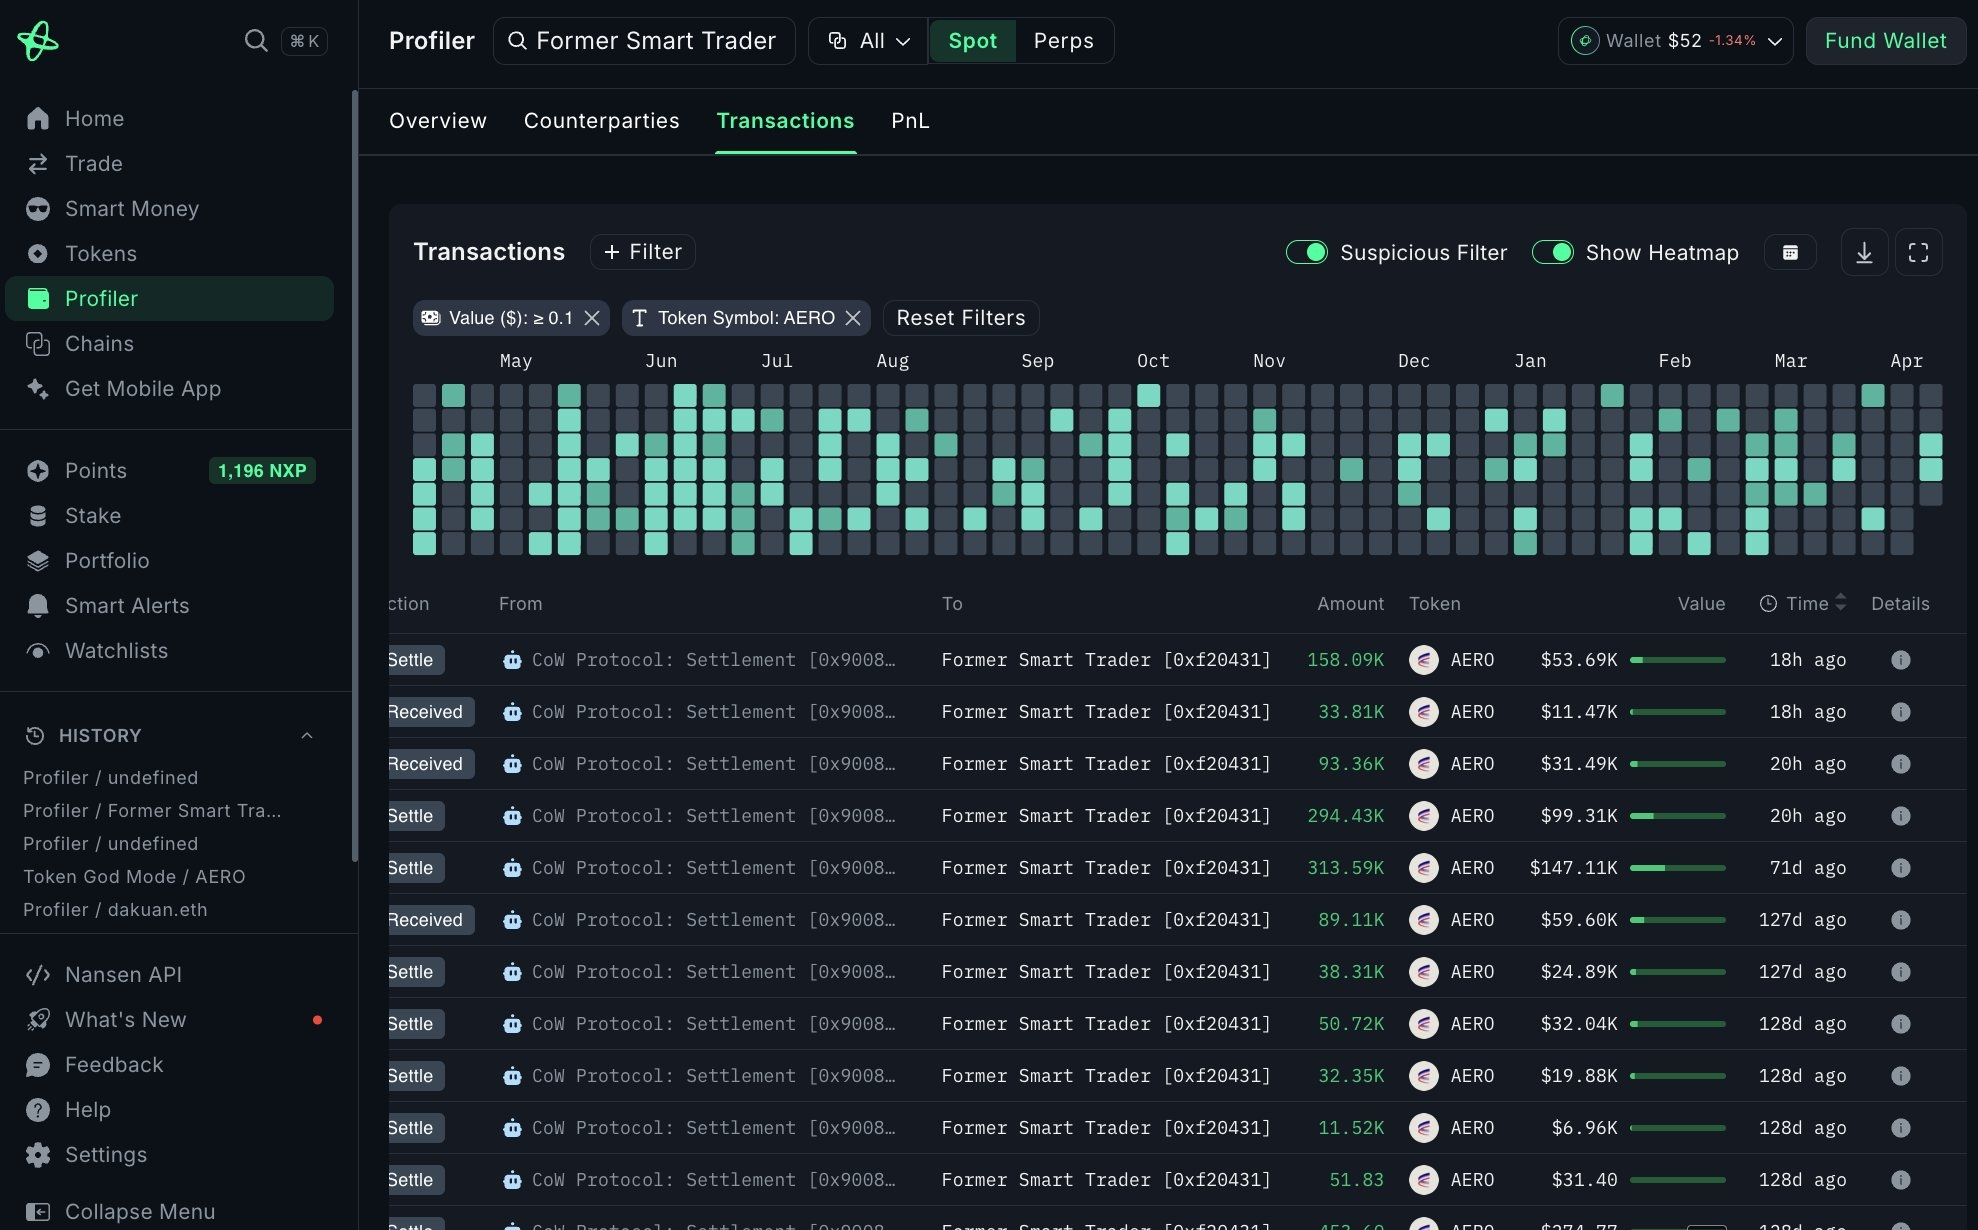Click the $6.96K value cell
Image resolution: width=1978 pixels, height=1230 pixels.
pyautogui.click(x=1584, y=1128)
